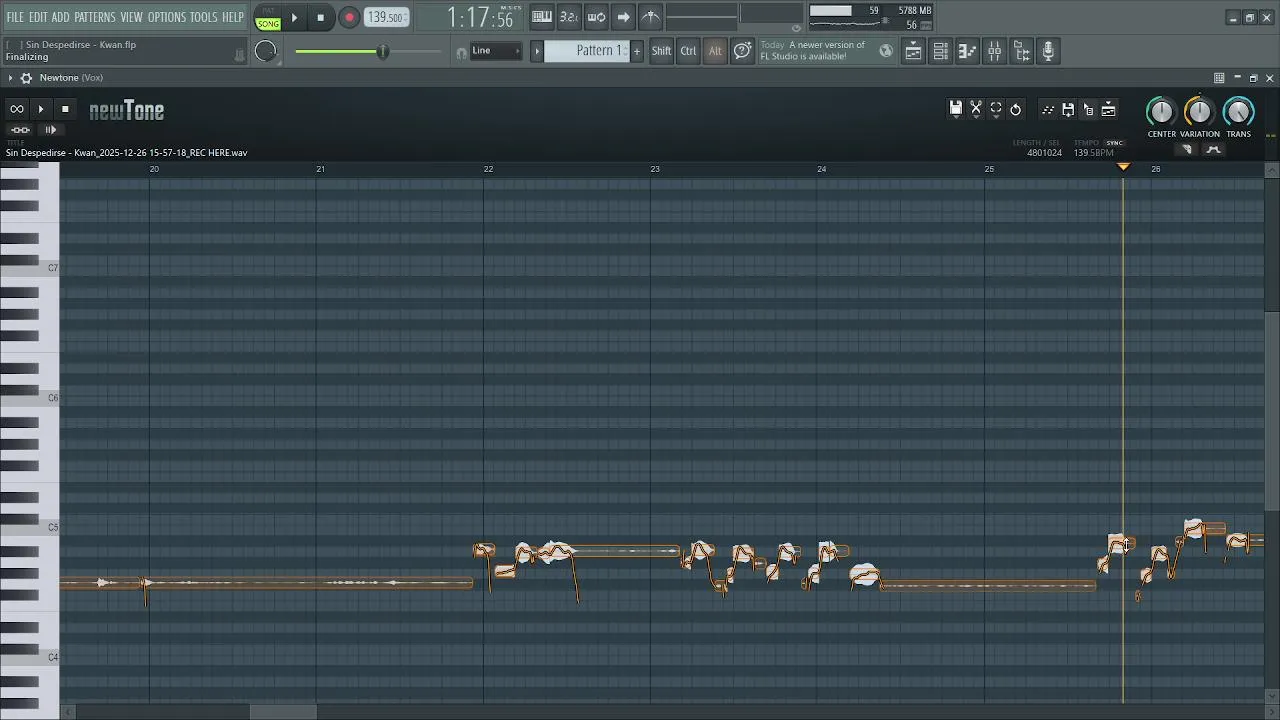Screen dimensions: 1280x720
Task: Click the horizontal scrollbar thumb
Action: point(283,712)
